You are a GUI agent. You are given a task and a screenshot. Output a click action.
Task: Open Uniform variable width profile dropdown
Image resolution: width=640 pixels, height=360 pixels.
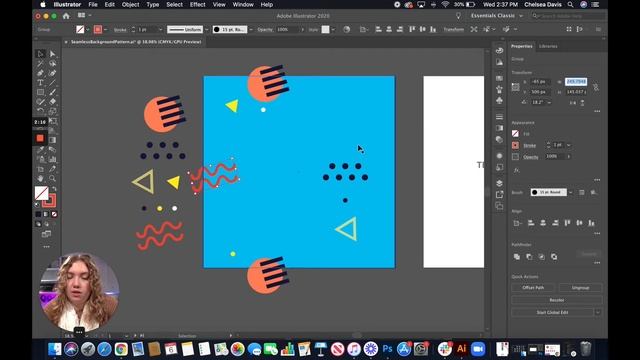(x=206, y=29)
